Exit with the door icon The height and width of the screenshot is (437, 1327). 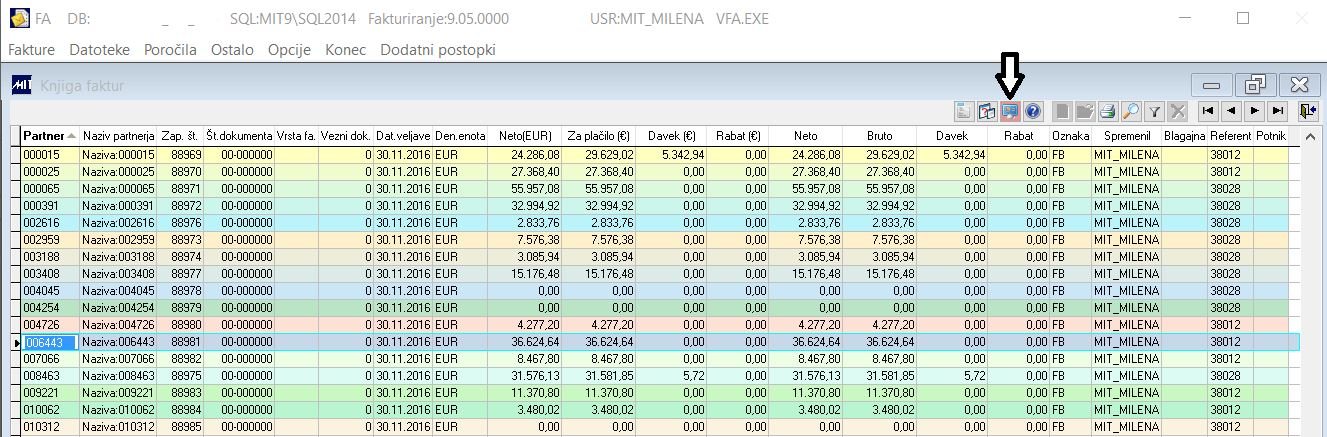1306,111
